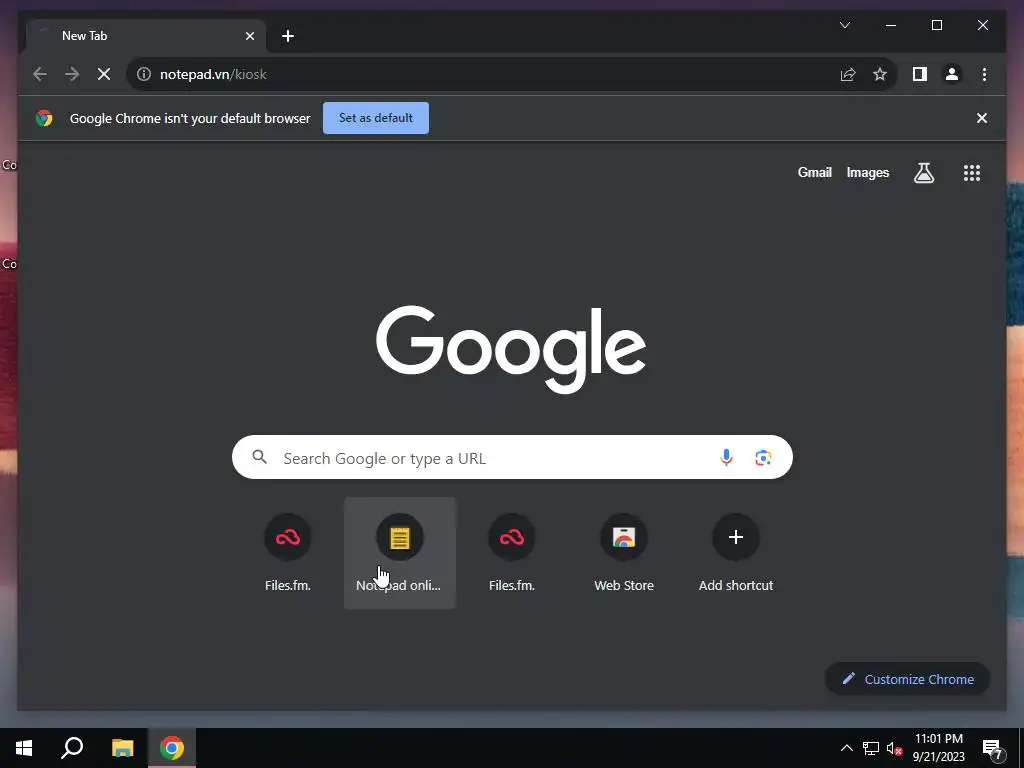
Task: Open Gmail link
Action: [814, 172]
